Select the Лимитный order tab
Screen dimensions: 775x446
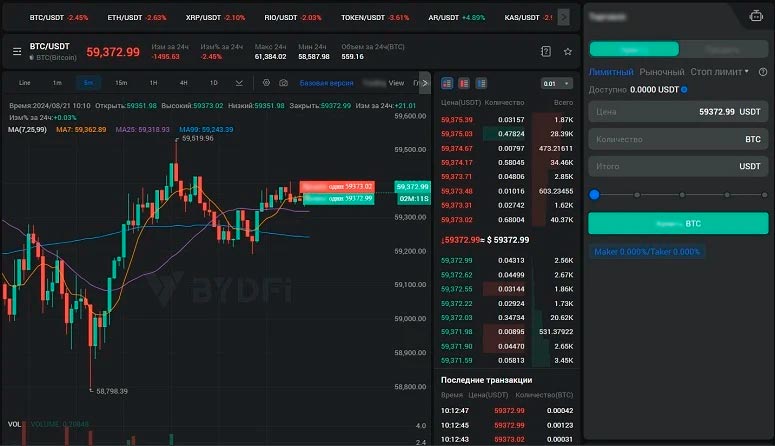point(611,72)
